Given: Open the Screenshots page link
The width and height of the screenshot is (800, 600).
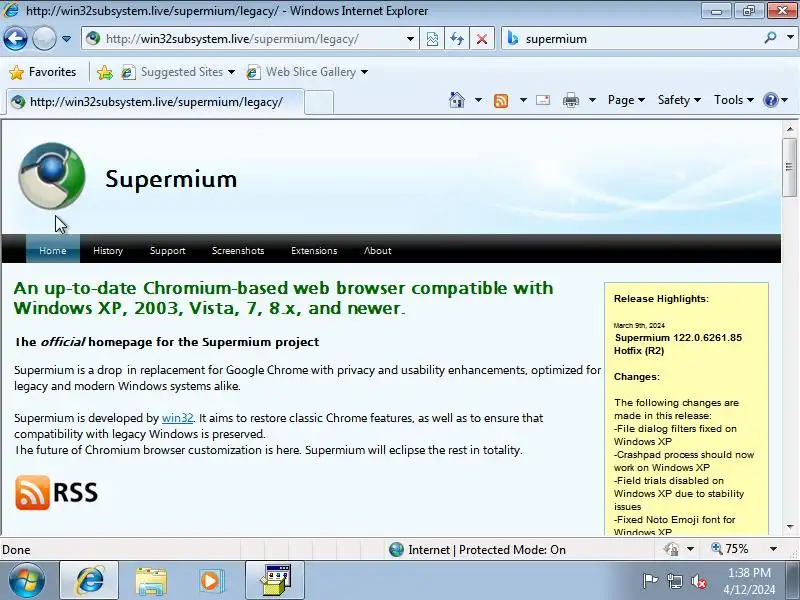Looking at the screenshot, I should pyautogui.click(x=238, y=251).
